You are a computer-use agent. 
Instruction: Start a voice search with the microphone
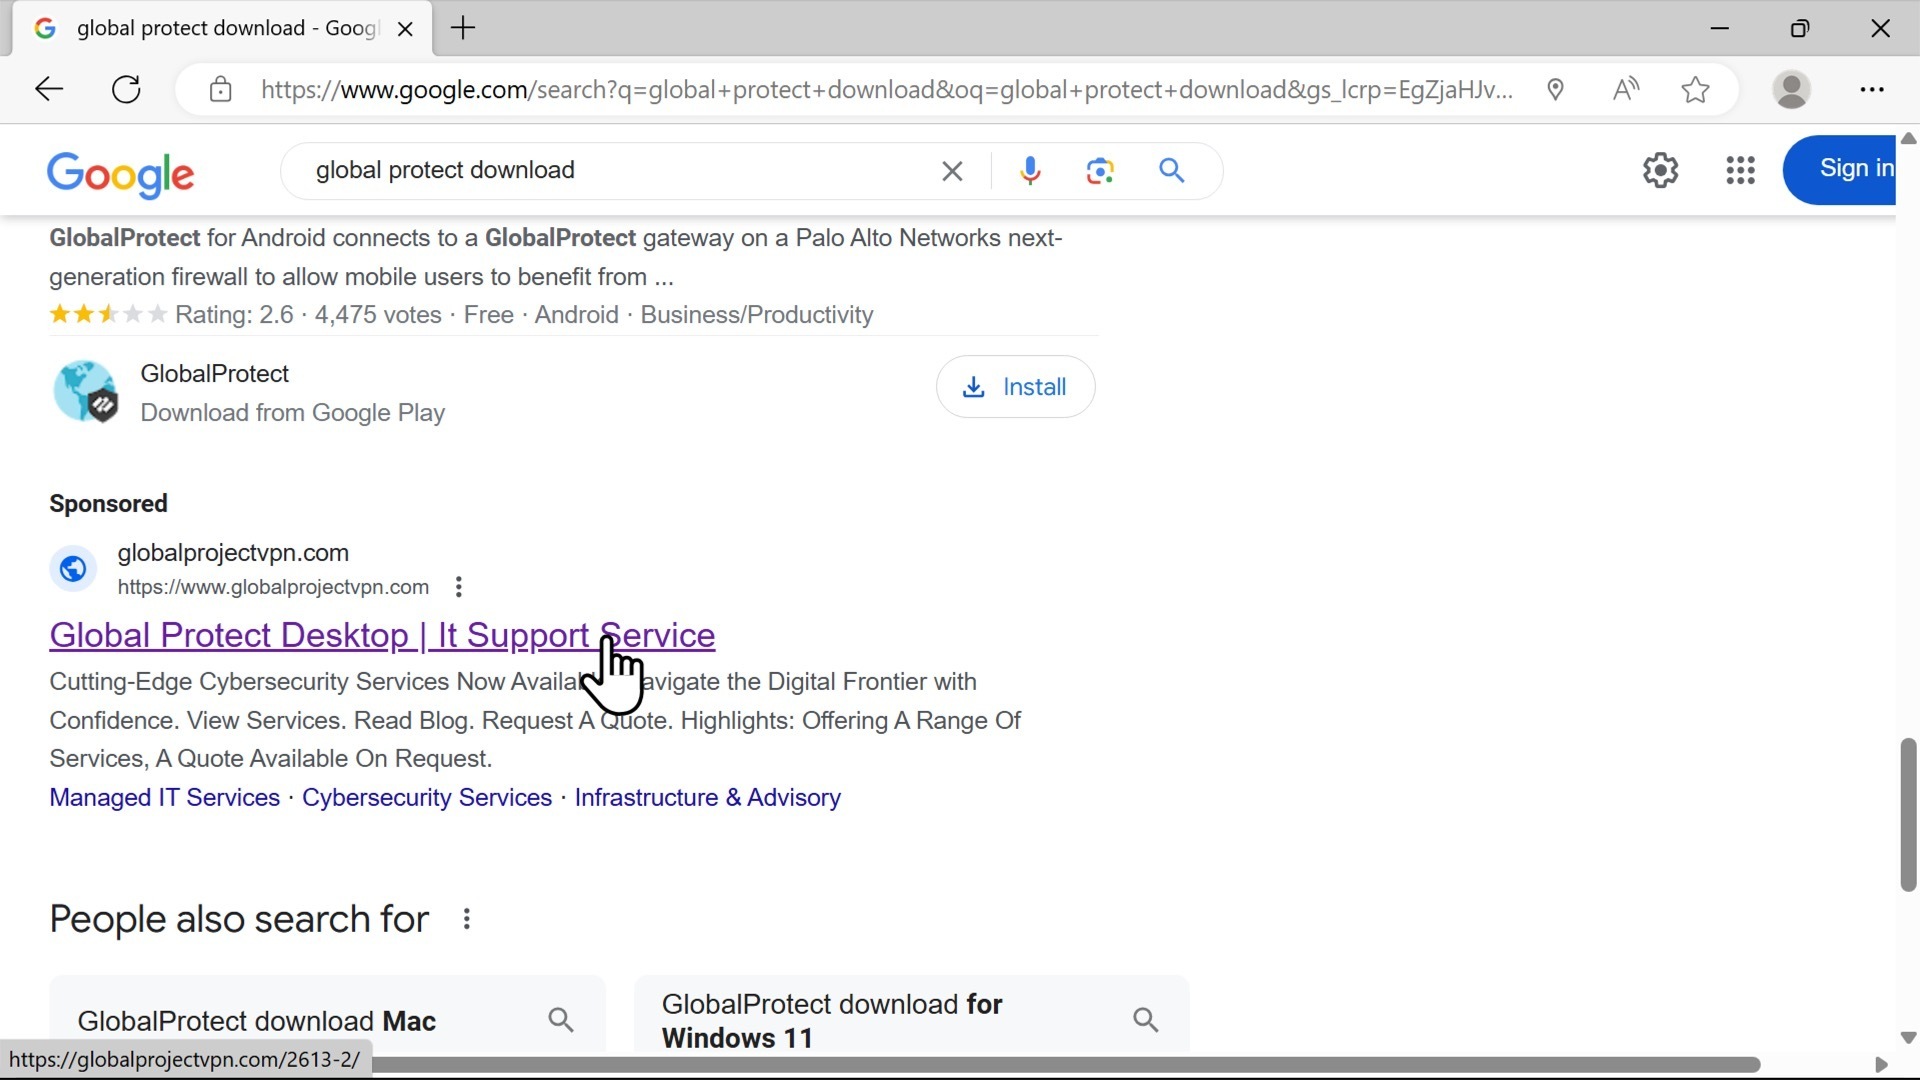pos(1031,170)
